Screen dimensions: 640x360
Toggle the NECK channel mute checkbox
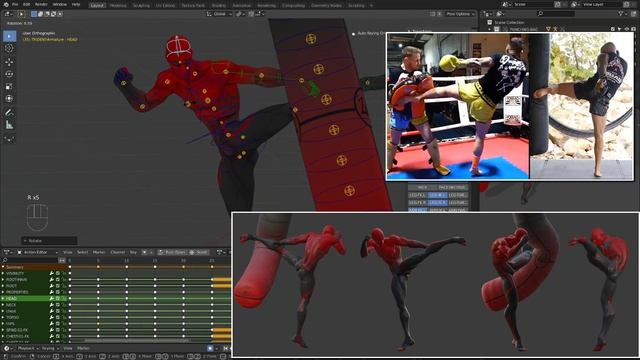point(58,304)
